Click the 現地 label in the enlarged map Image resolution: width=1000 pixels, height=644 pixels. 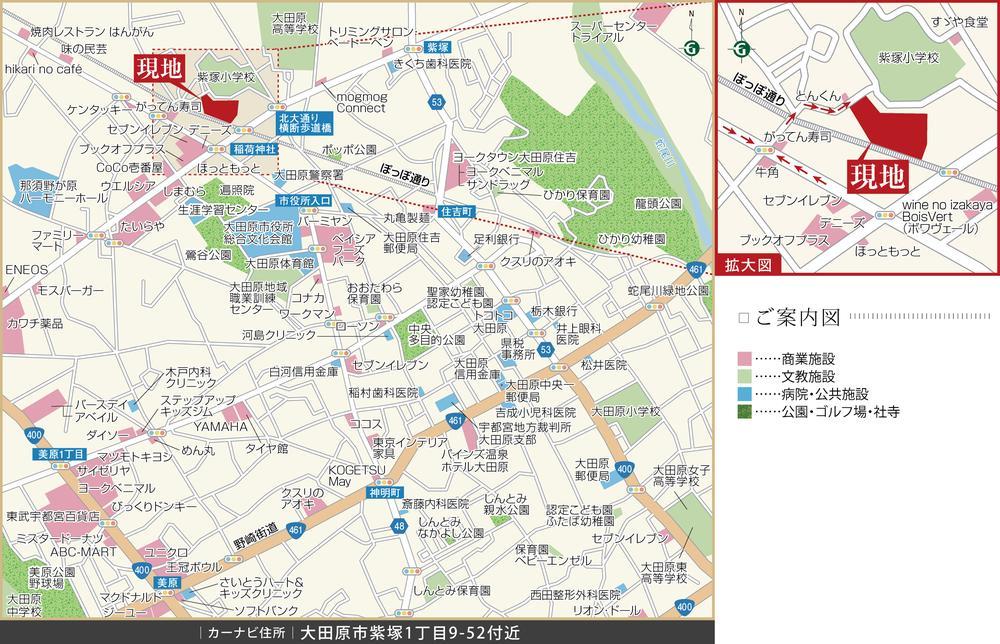click(878, 177)
